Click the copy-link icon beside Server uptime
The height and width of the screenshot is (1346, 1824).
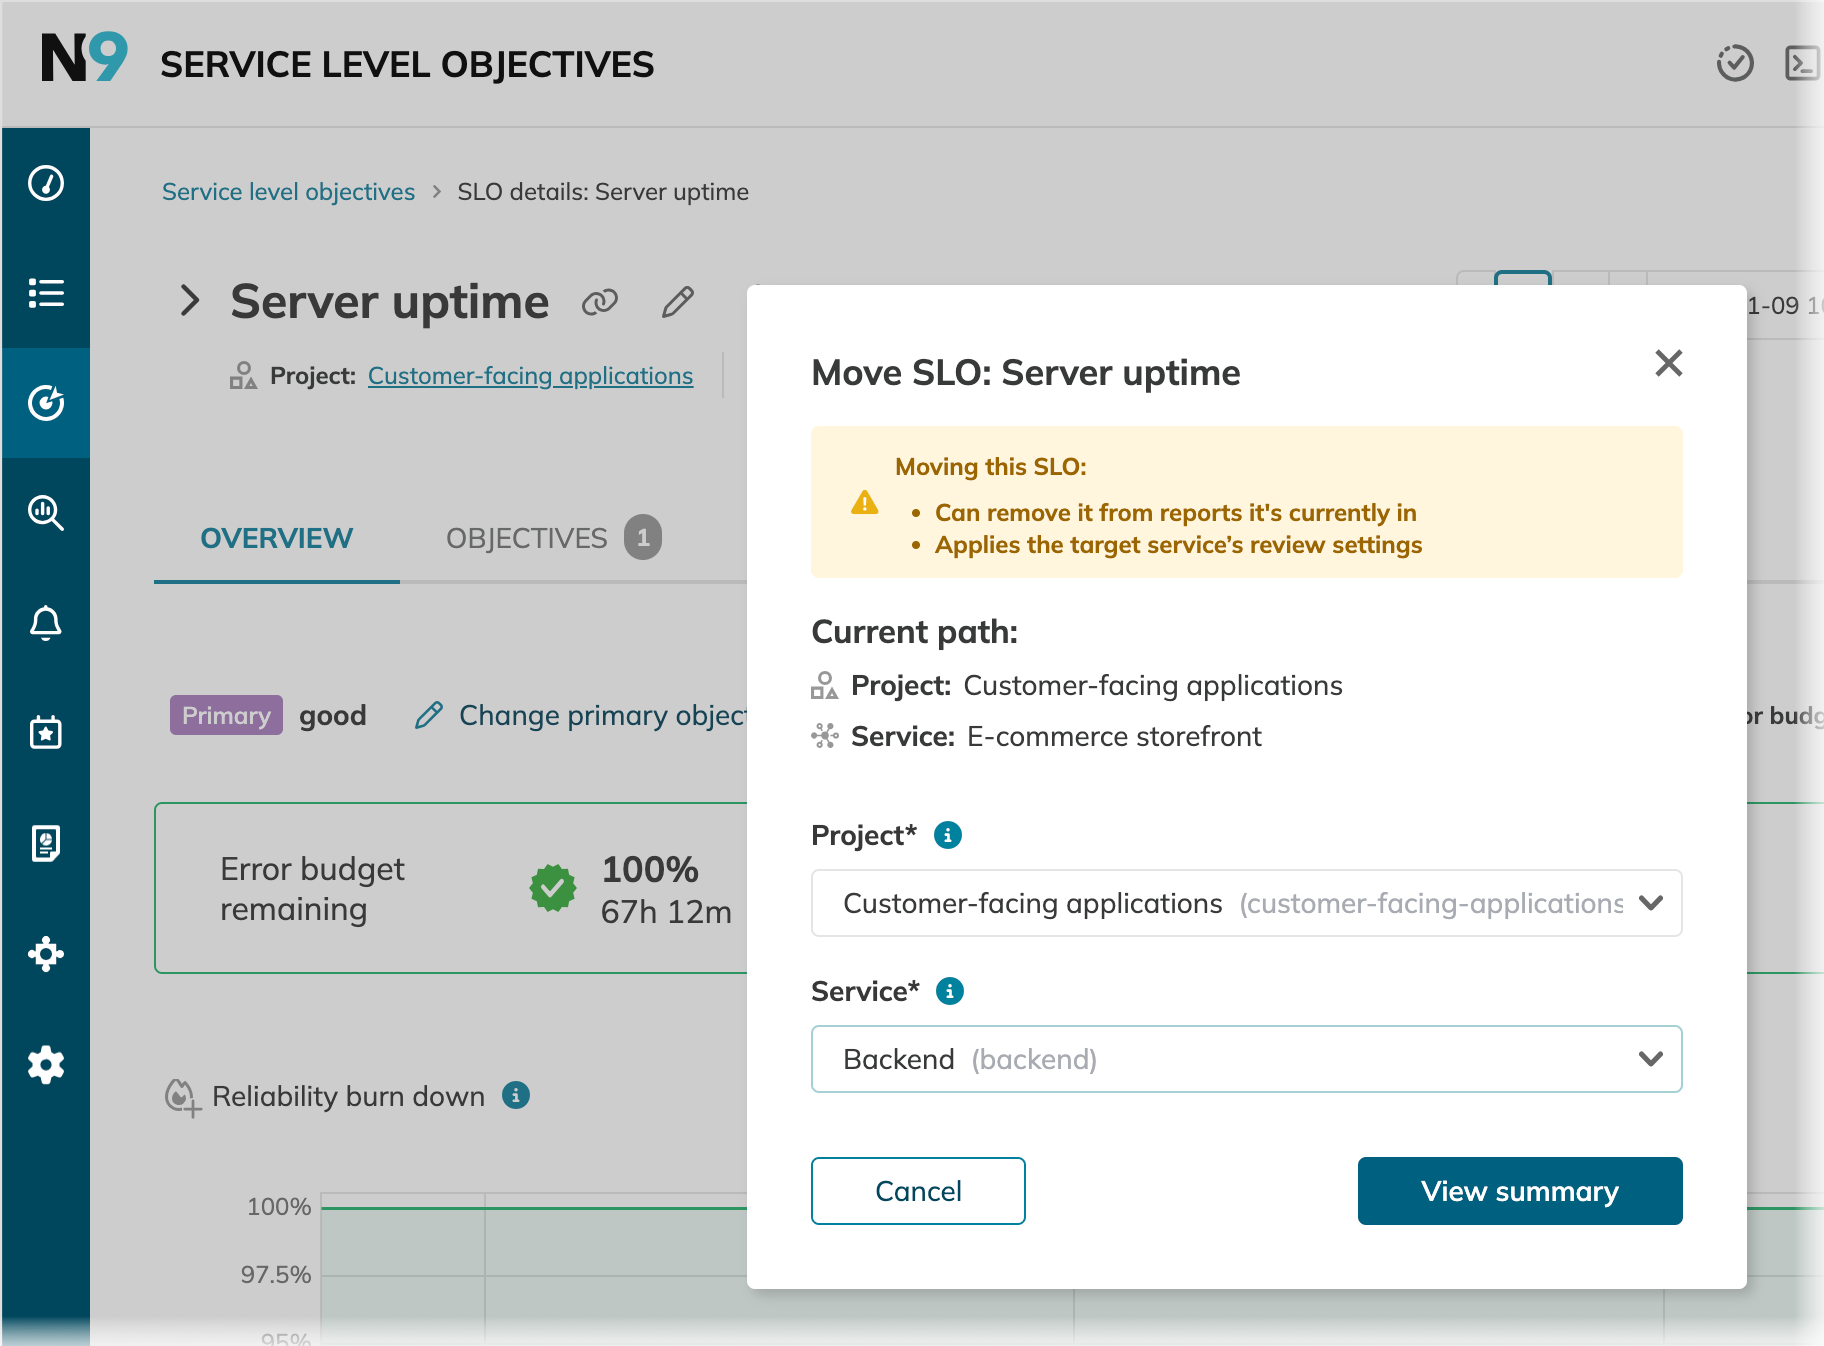coord(601,301)
